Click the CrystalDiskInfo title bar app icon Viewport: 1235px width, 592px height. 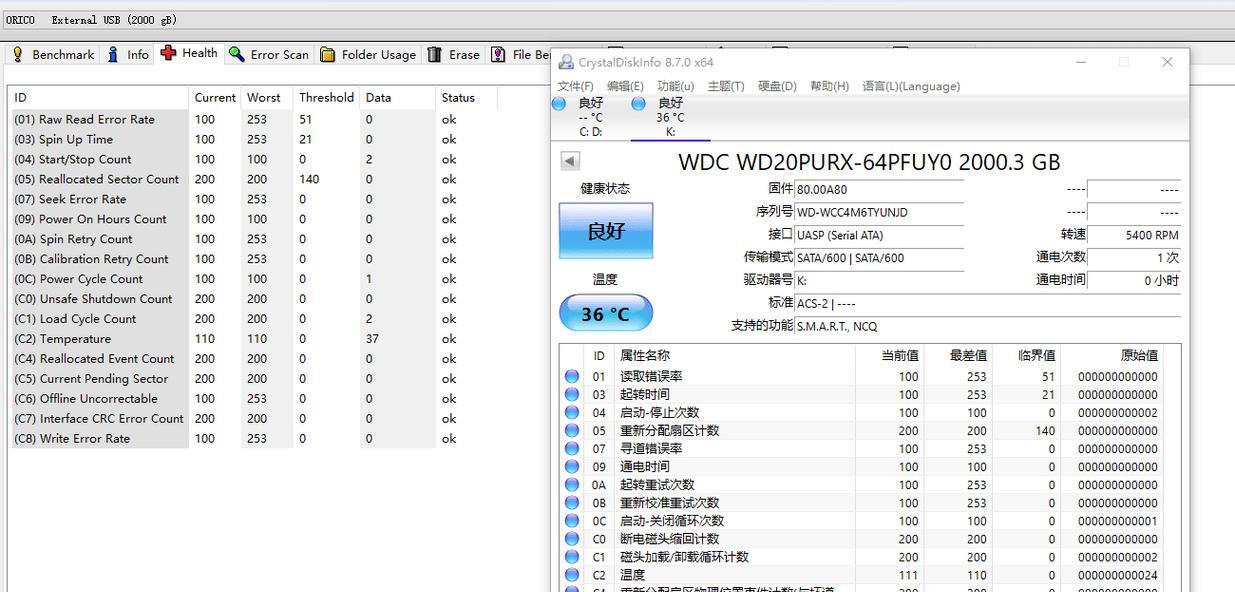[x=566, y=62]
